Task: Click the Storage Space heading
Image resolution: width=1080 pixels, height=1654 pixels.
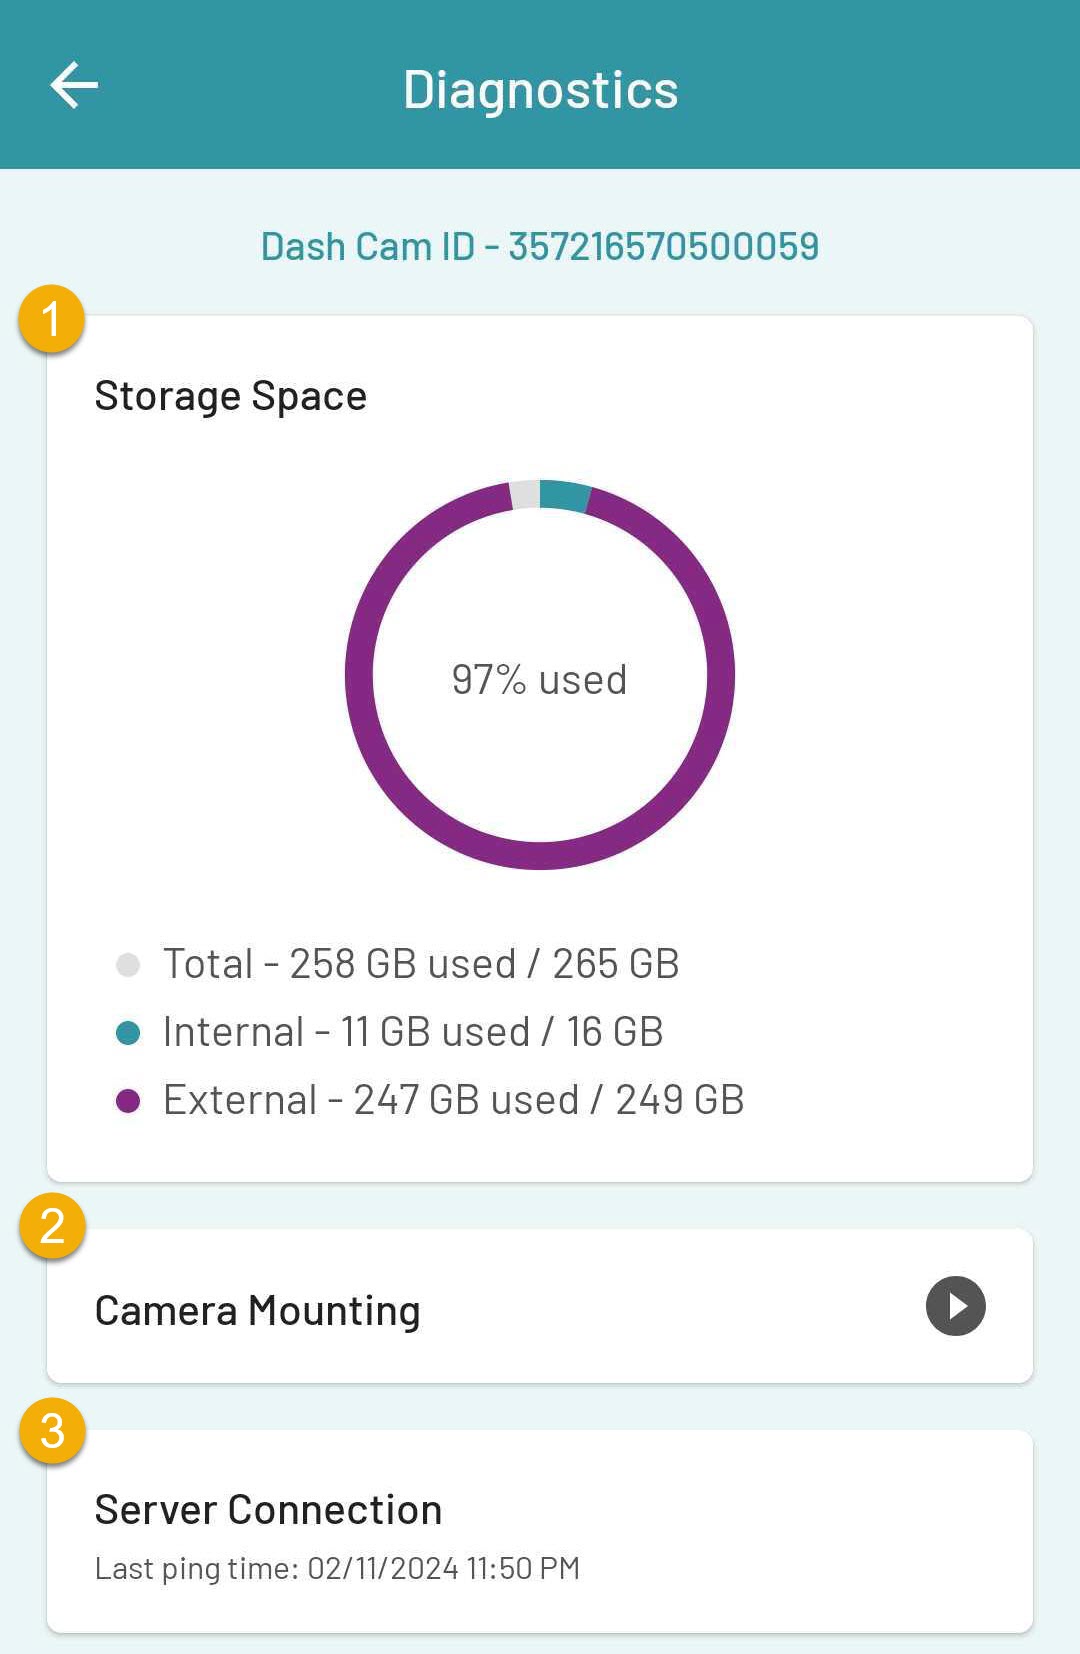Action: tap(231, 396)
